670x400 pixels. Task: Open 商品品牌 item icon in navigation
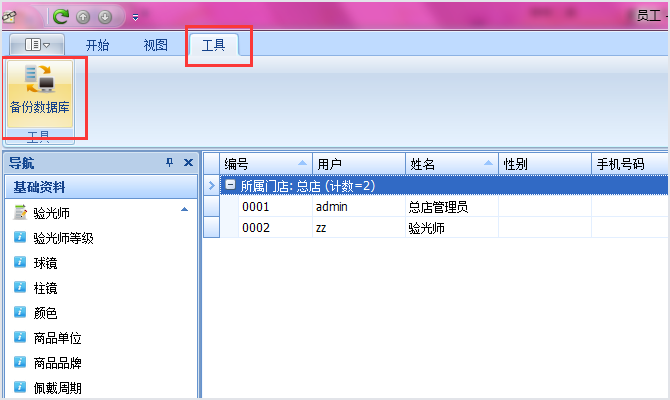pos(20,362)
